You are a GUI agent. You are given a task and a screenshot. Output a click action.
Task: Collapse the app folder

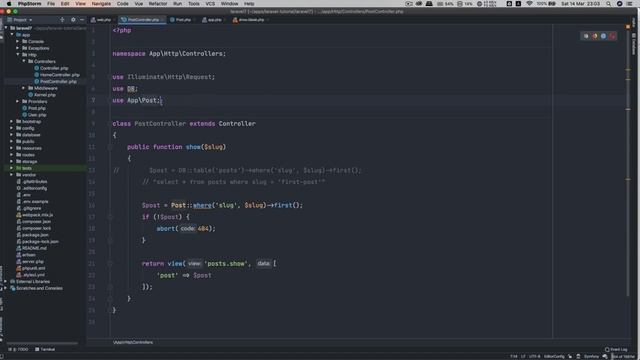12,35
